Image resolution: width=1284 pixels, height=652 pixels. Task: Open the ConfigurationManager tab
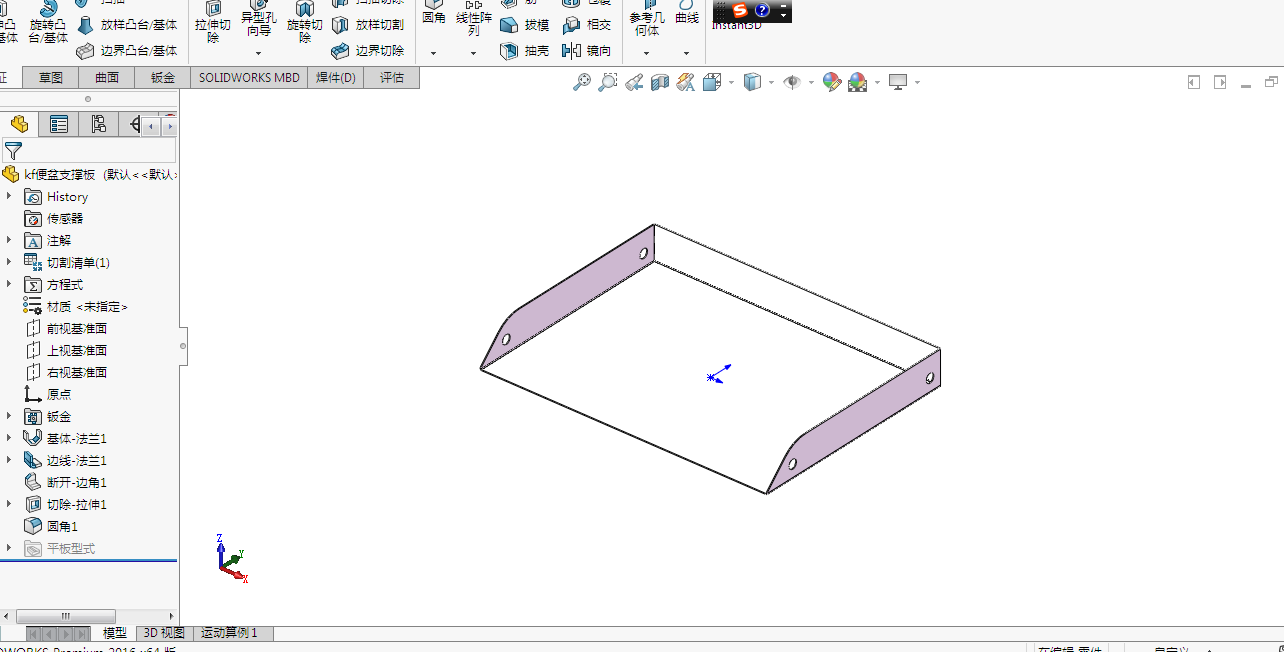point(98,124)
